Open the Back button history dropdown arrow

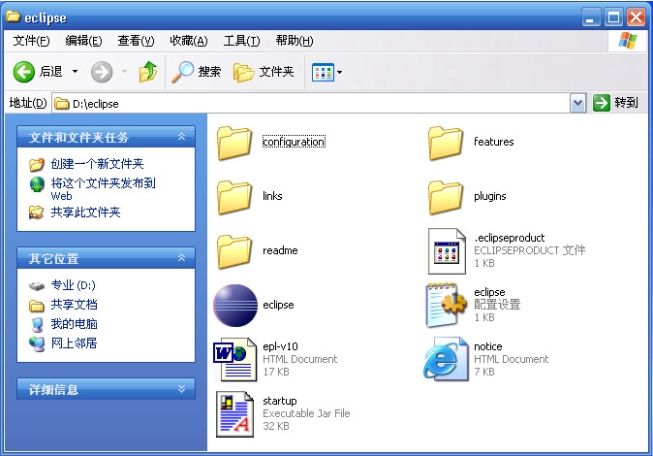click(x=75, y=72)
